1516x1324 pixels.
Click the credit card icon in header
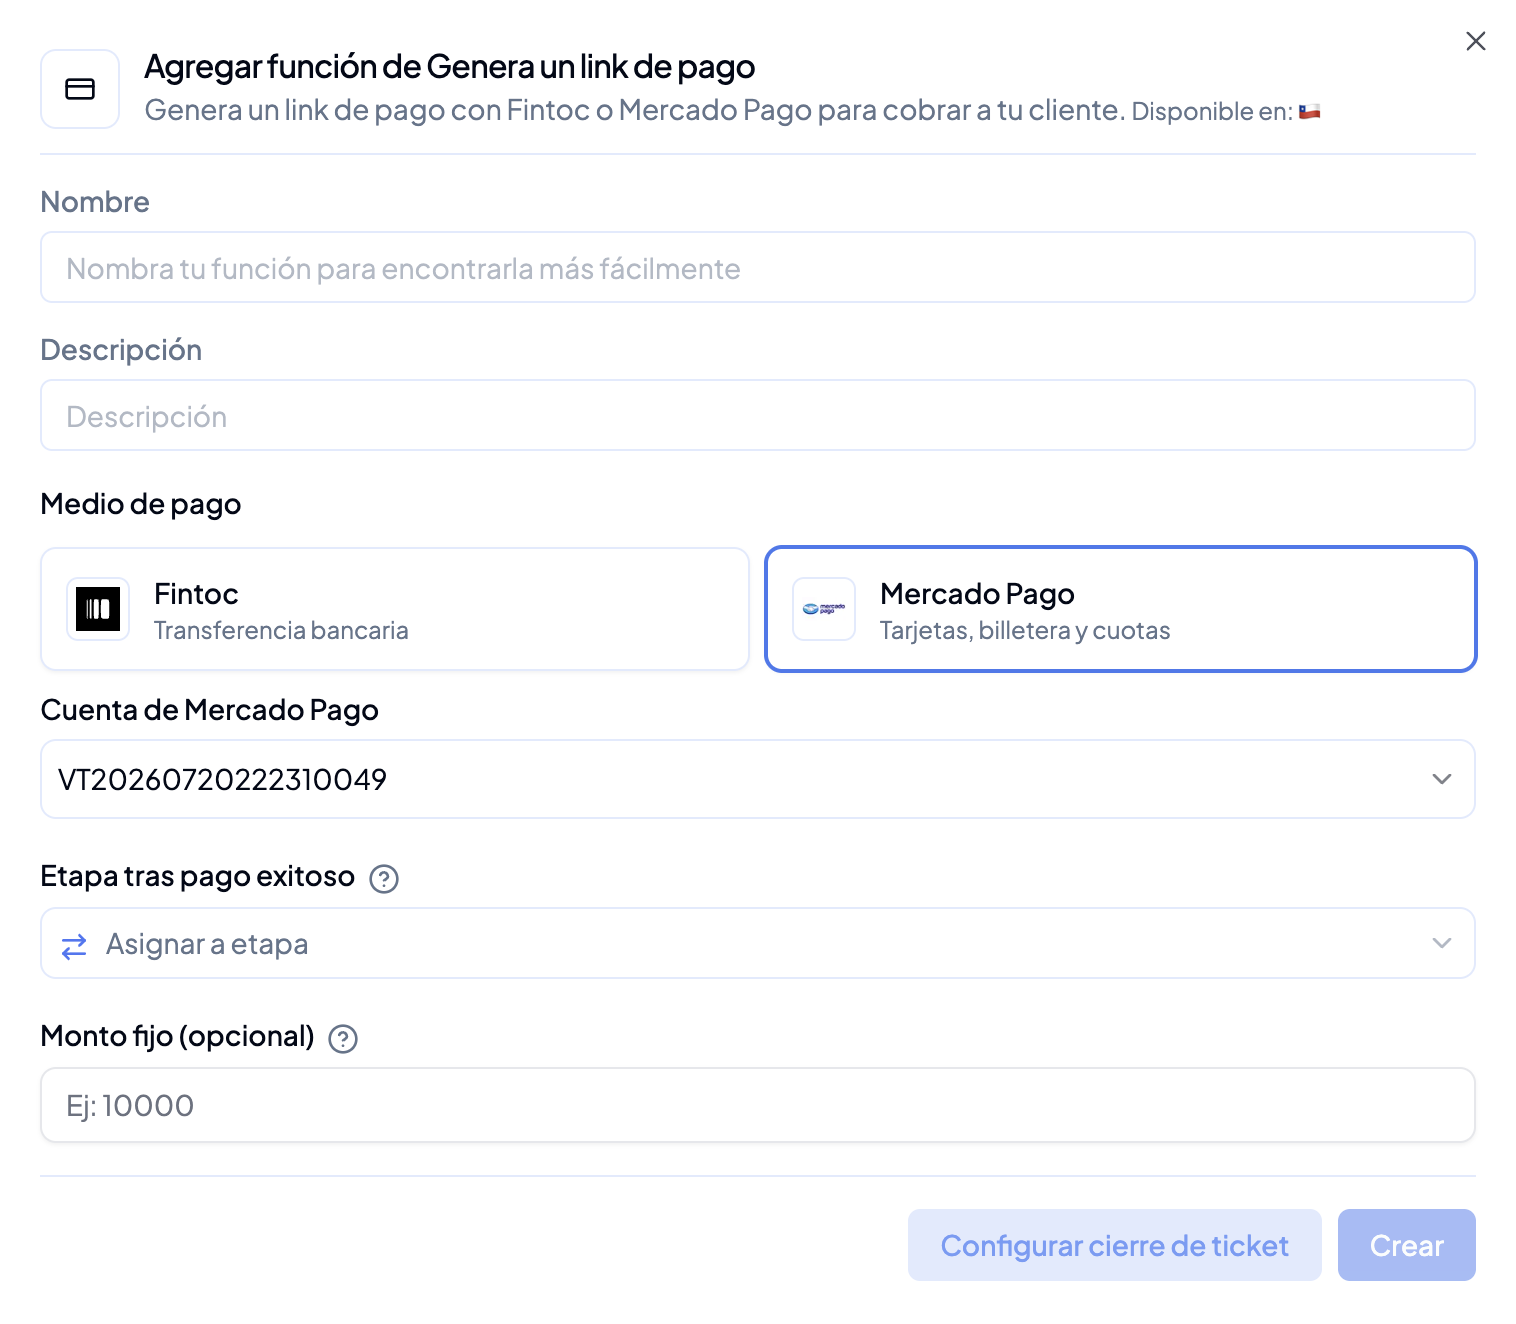(80, 89)
